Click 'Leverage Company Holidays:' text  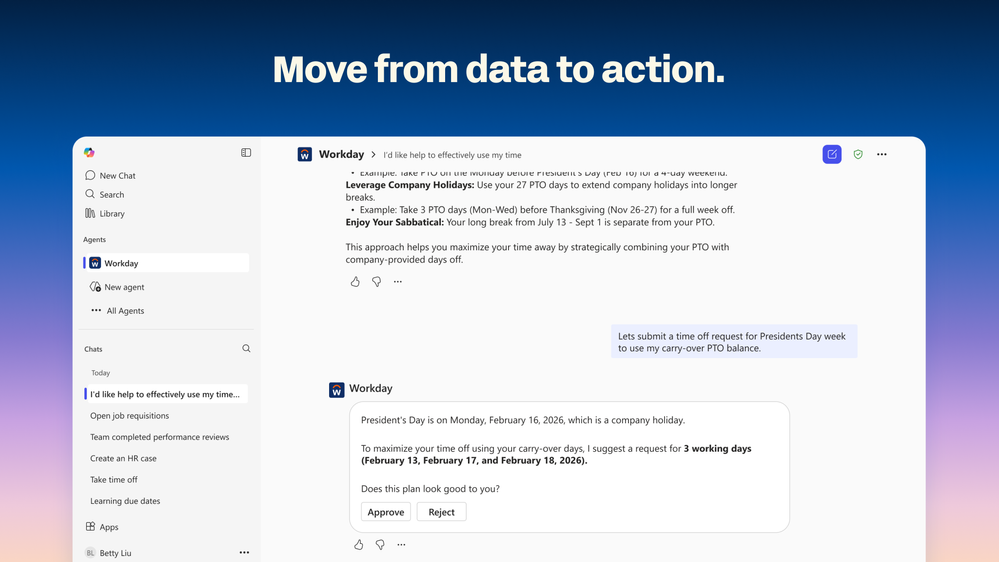[410, 185]
